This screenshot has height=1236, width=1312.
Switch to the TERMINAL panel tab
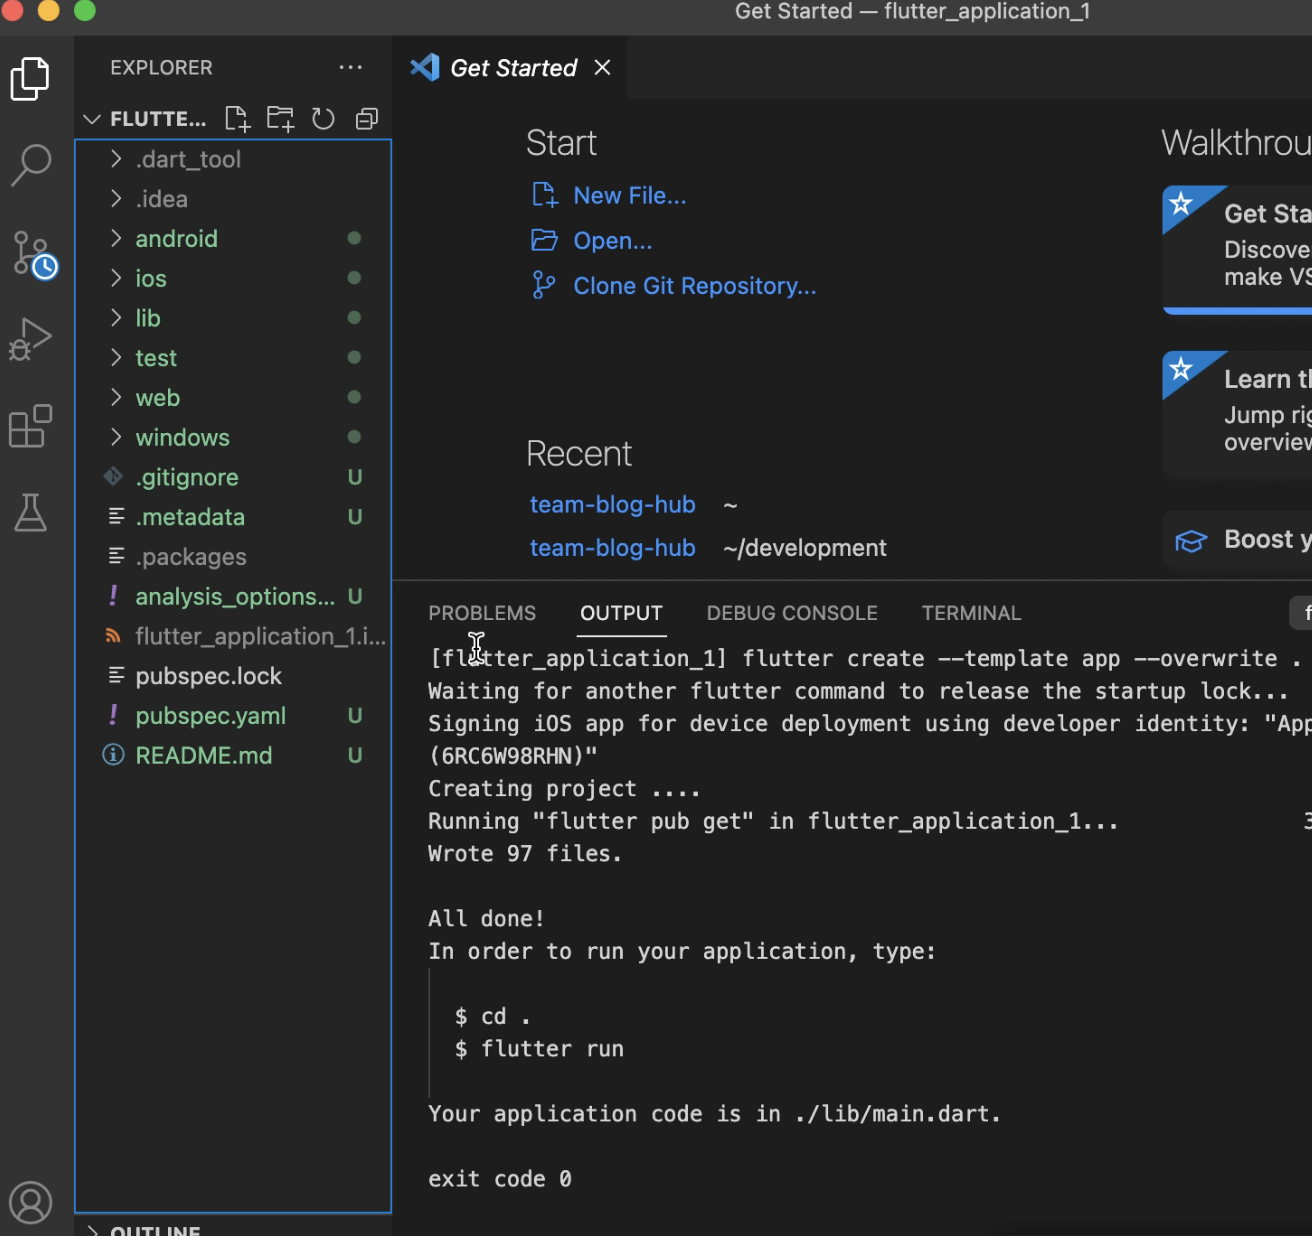[x=971, y=613]
